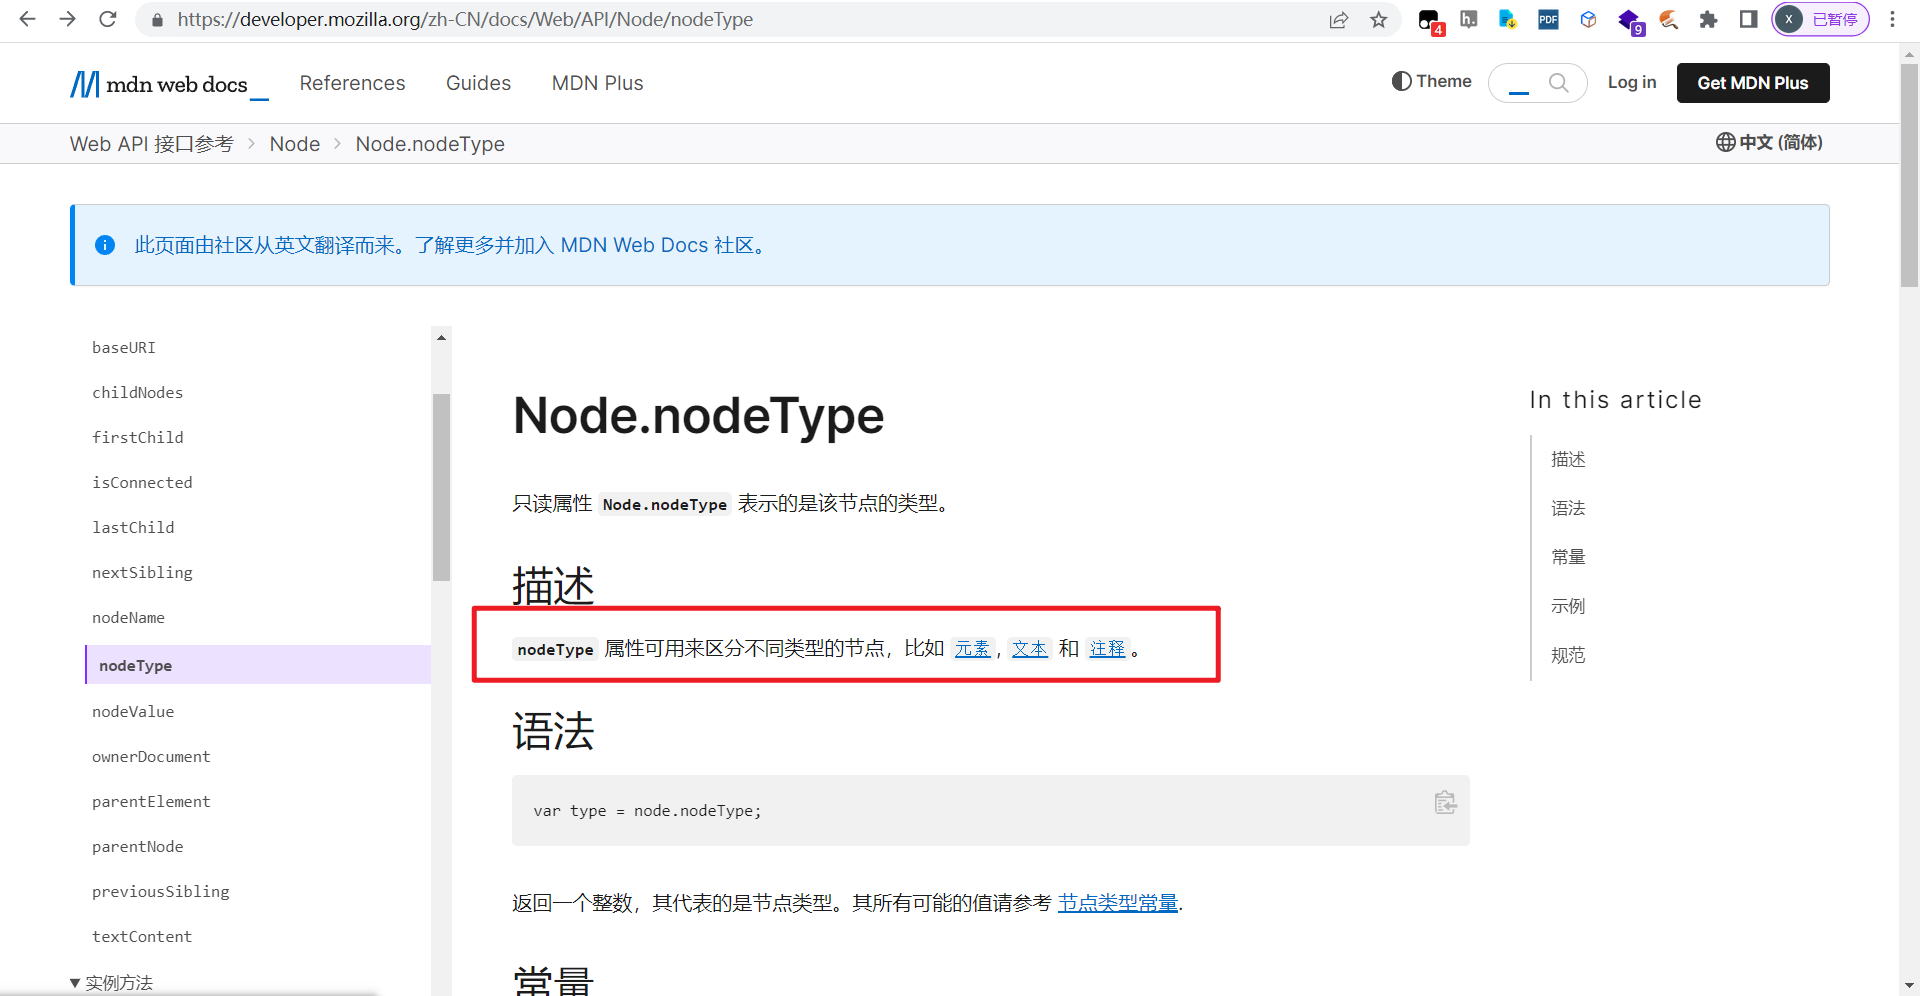Copy the code example using clipboard icon
Viewport: 1920px width, 996px height.
coord(1444,801)
